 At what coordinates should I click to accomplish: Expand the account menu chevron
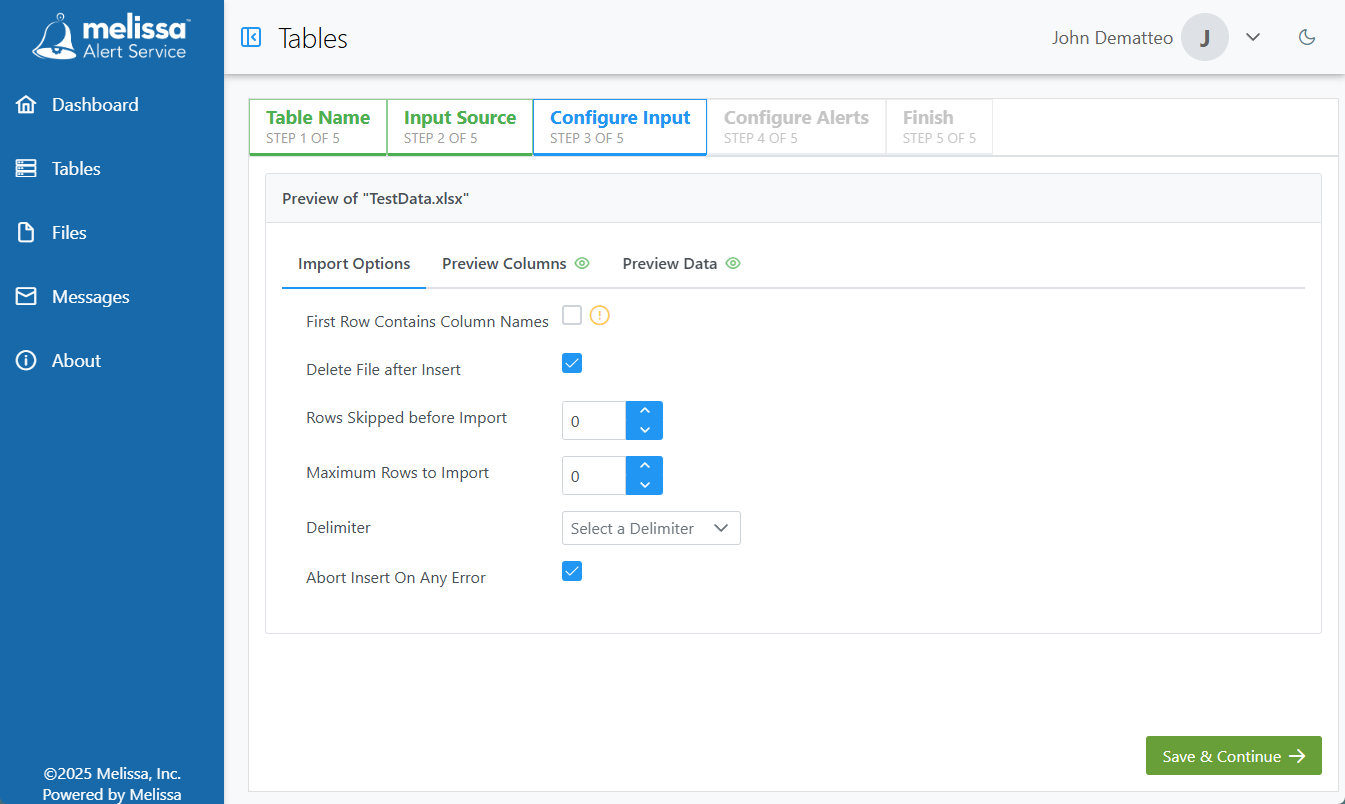point(1253,37)
